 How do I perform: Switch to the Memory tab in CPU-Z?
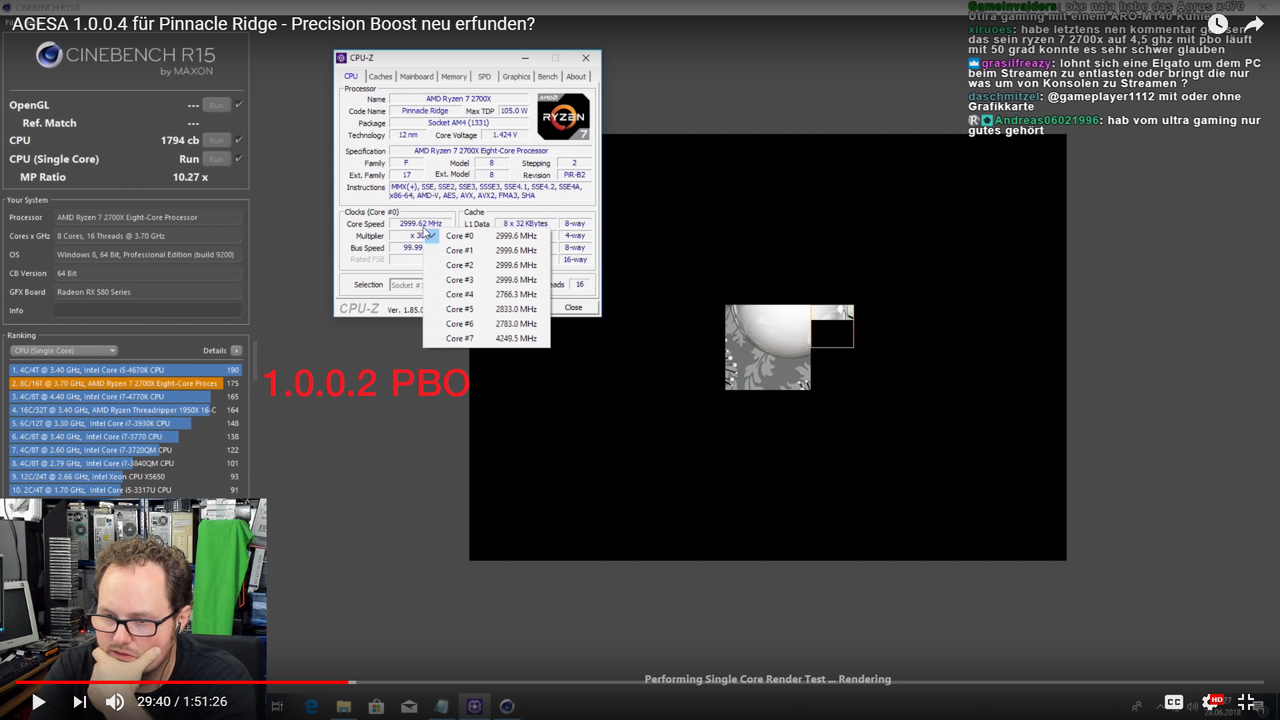454,76
